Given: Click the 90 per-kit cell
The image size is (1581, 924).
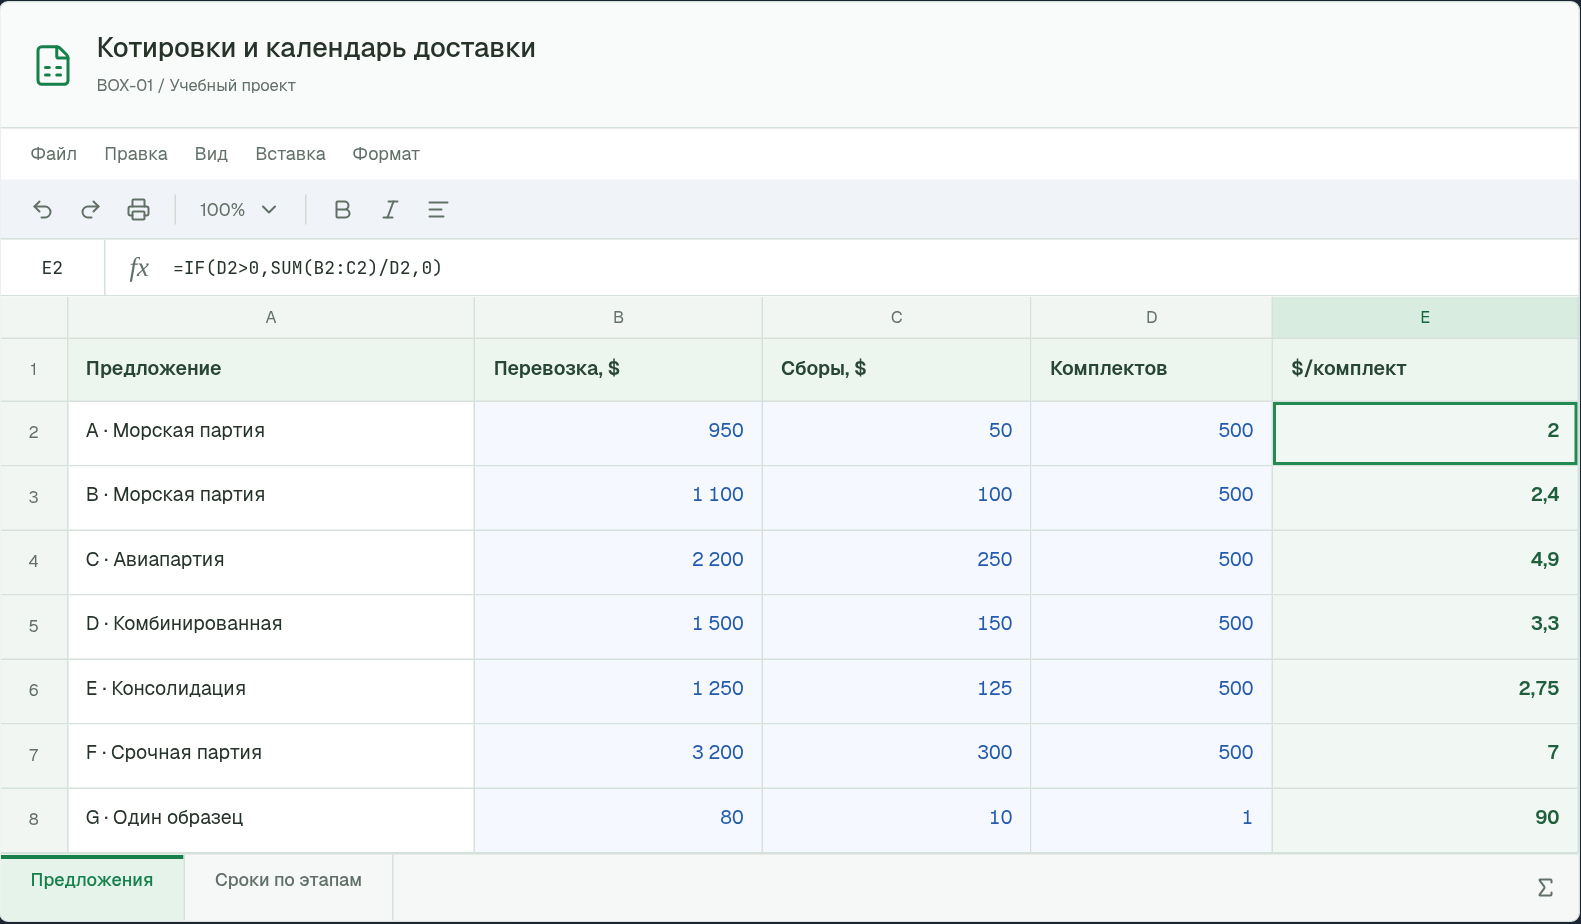Looking at the screenshot, I should coord(1425,819).
